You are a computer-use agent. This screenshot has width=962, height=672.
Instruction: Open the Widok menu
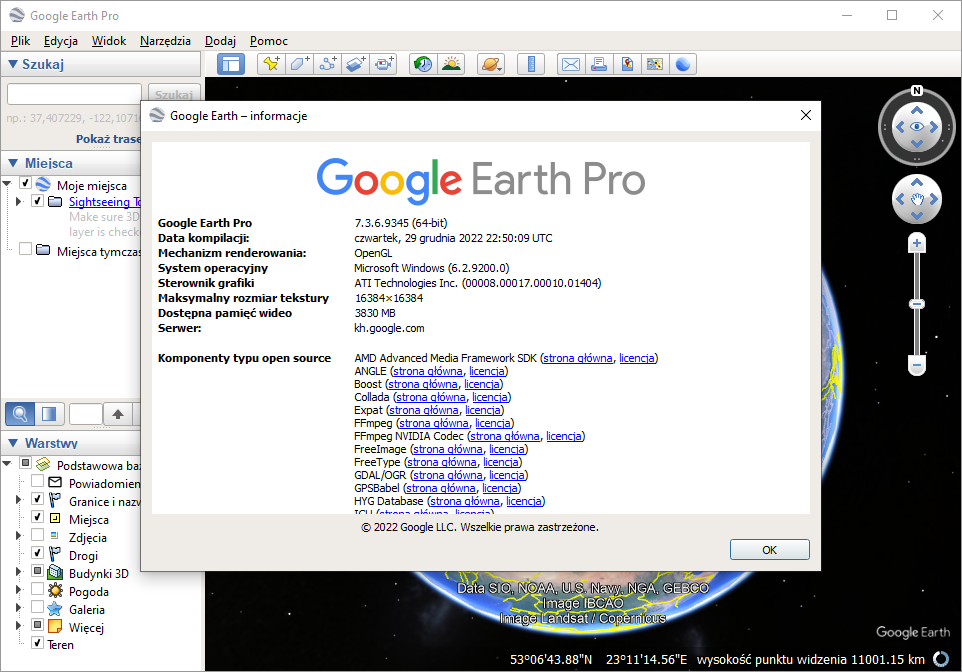click(109, 41)
